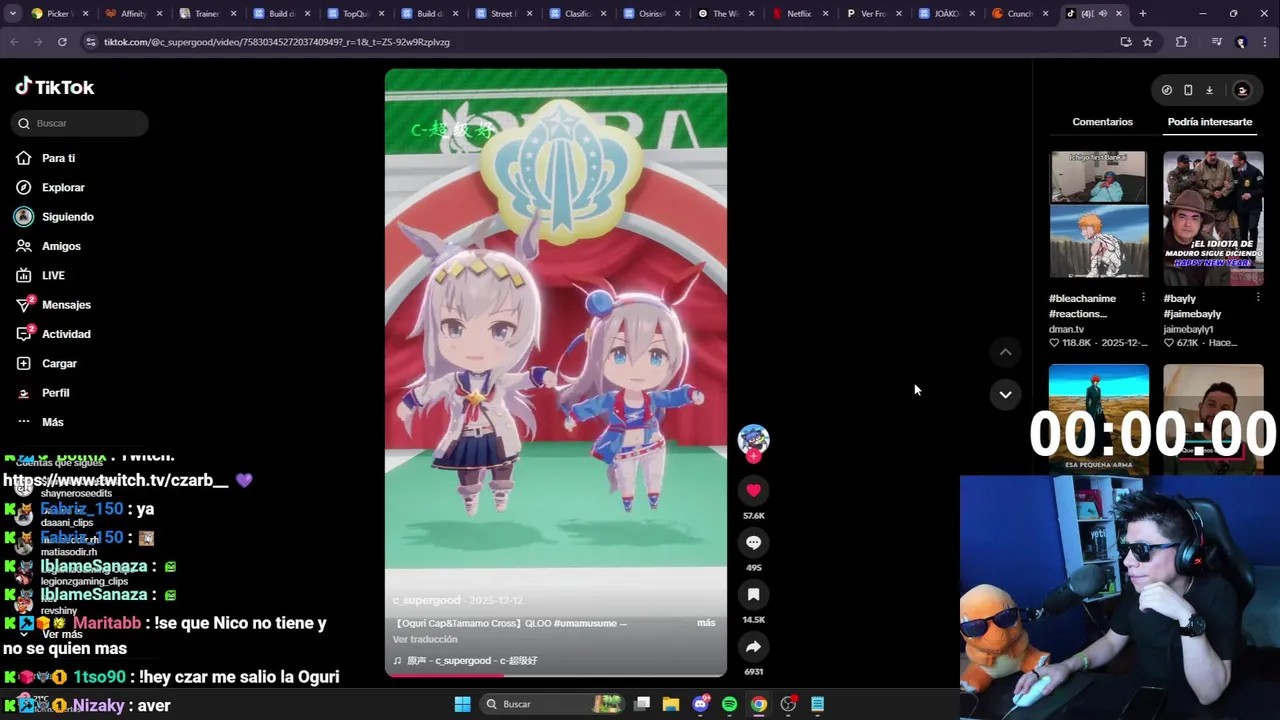This screenshot has height=720, width=1280.
Task: Open the comments bubble showing 495
Action: [753, 542]
